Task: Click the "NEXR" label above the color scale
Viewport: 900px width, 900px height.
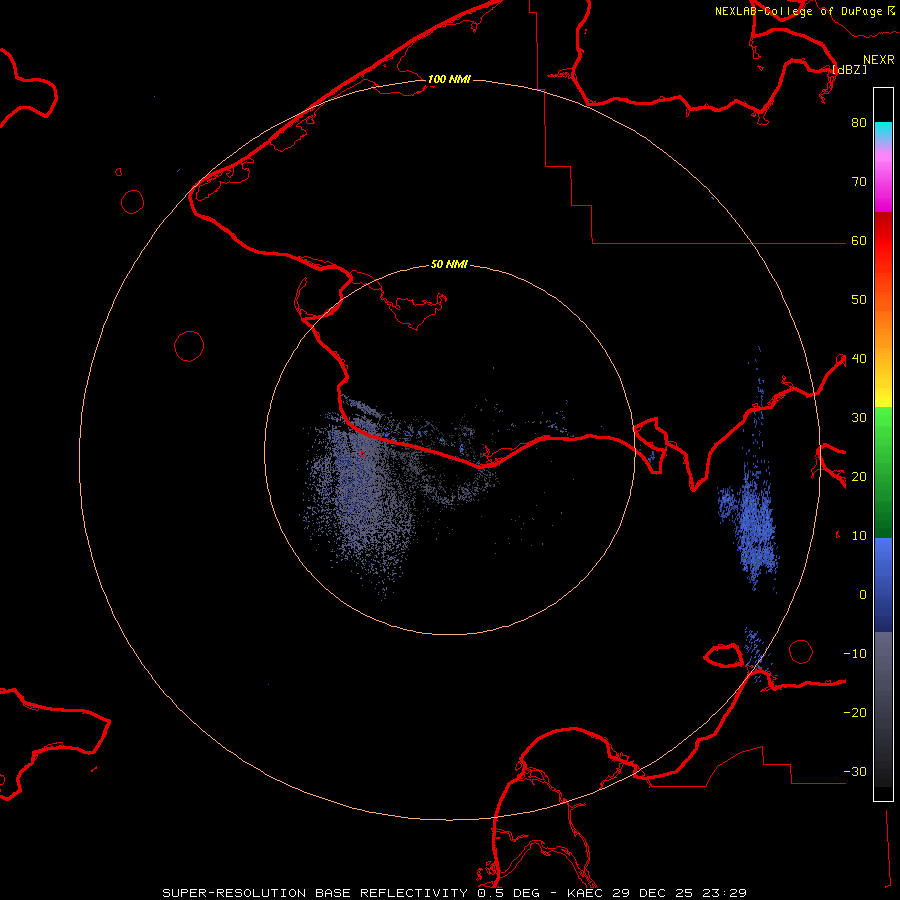Action: coord(878,60)
